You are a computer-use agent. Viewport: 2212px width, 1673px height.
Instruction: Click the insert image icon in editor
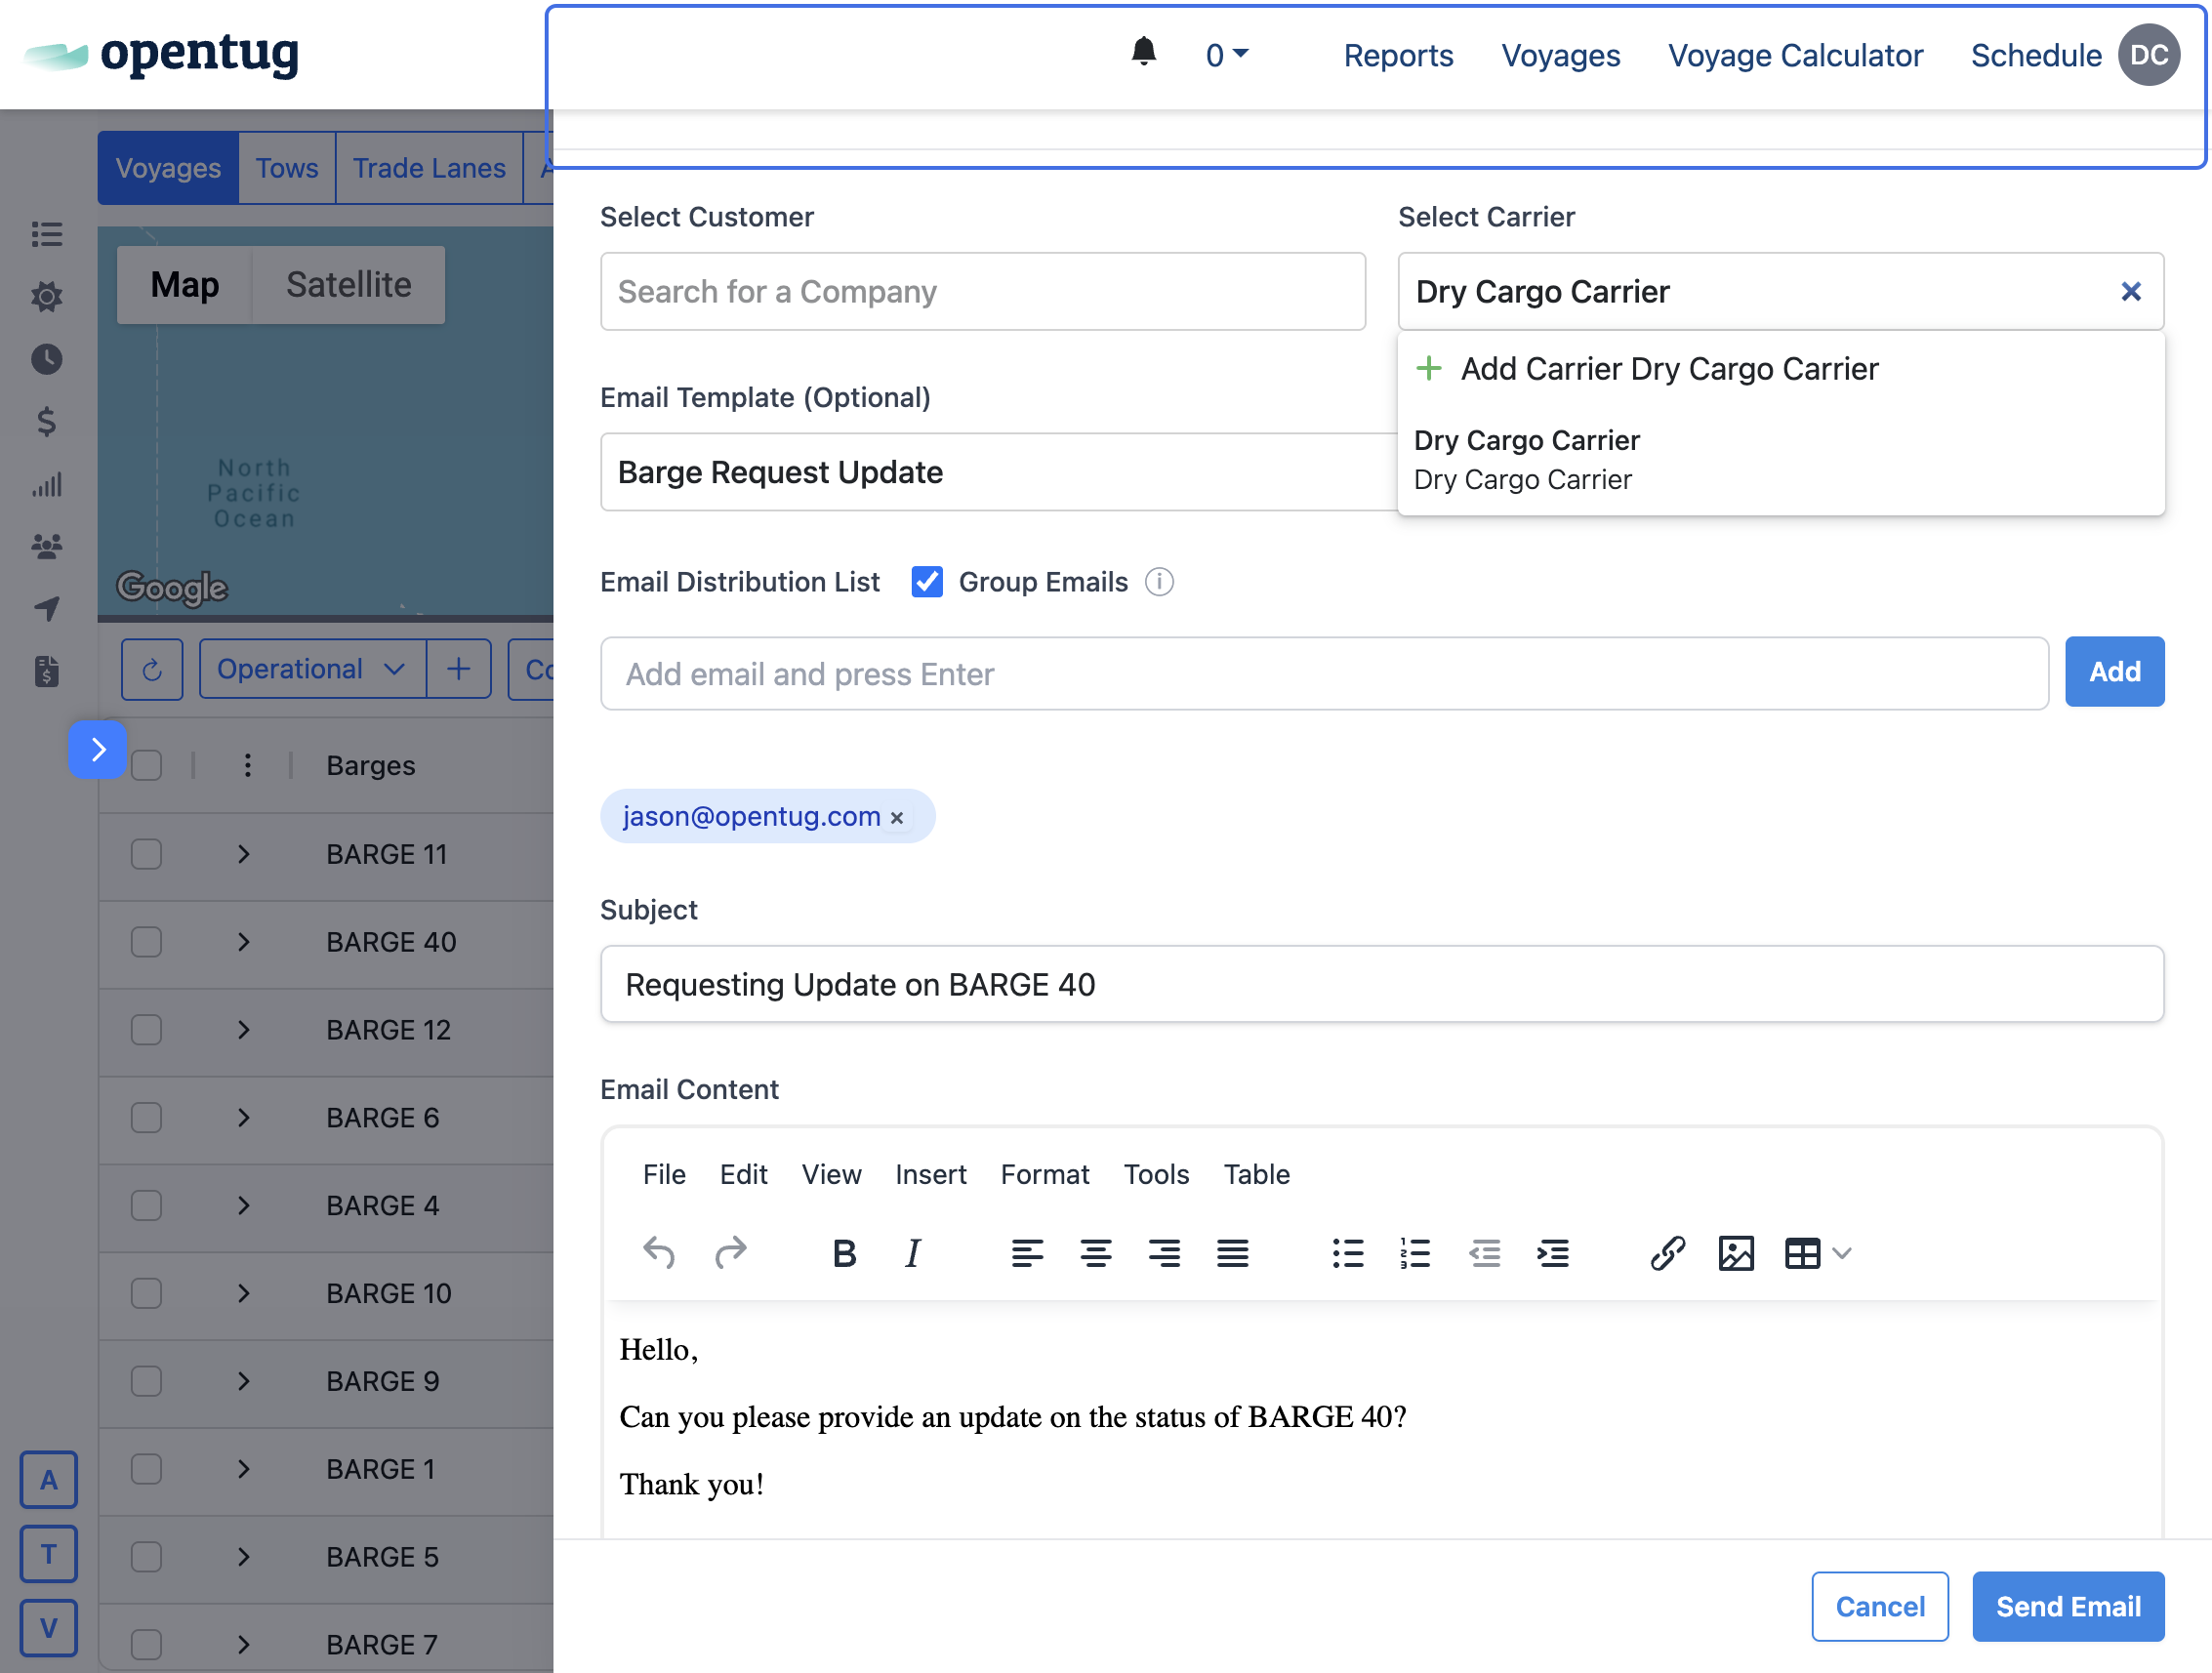click(x=1735, y=1253)
